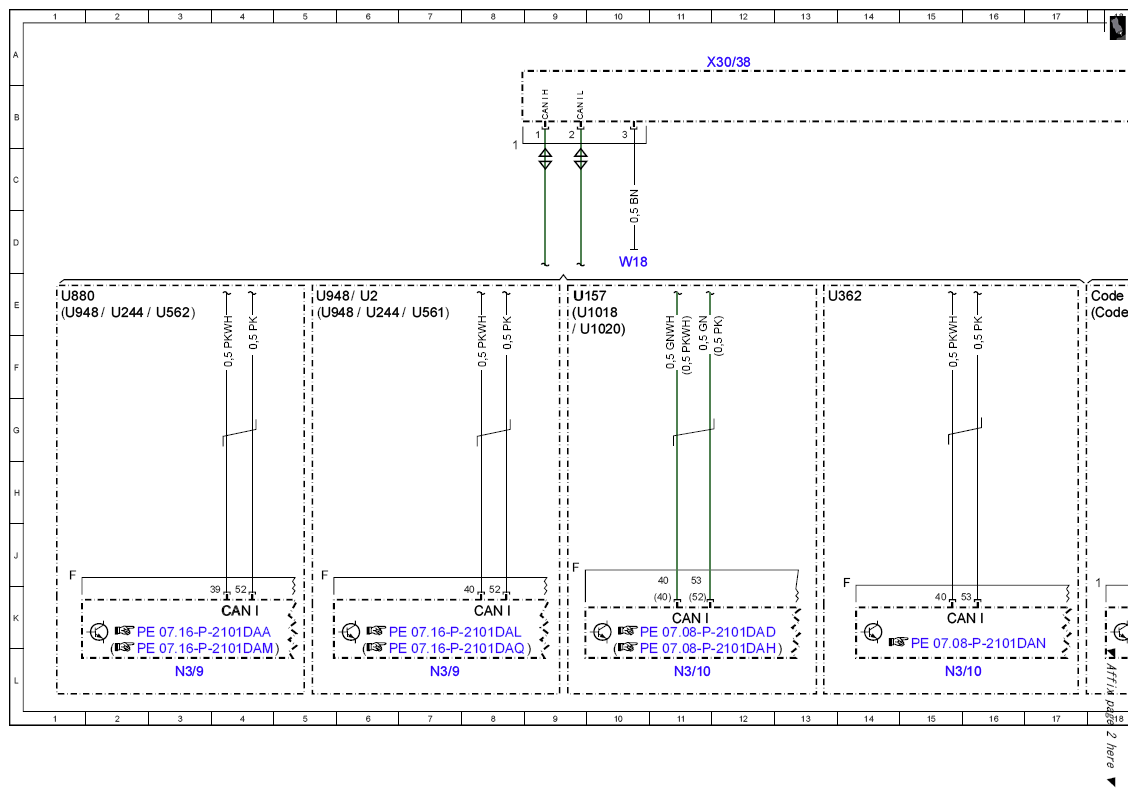1137x797 pixels.
Task: Open the PE 07.16-P-2101DAM diagram link
Action: 205,648
